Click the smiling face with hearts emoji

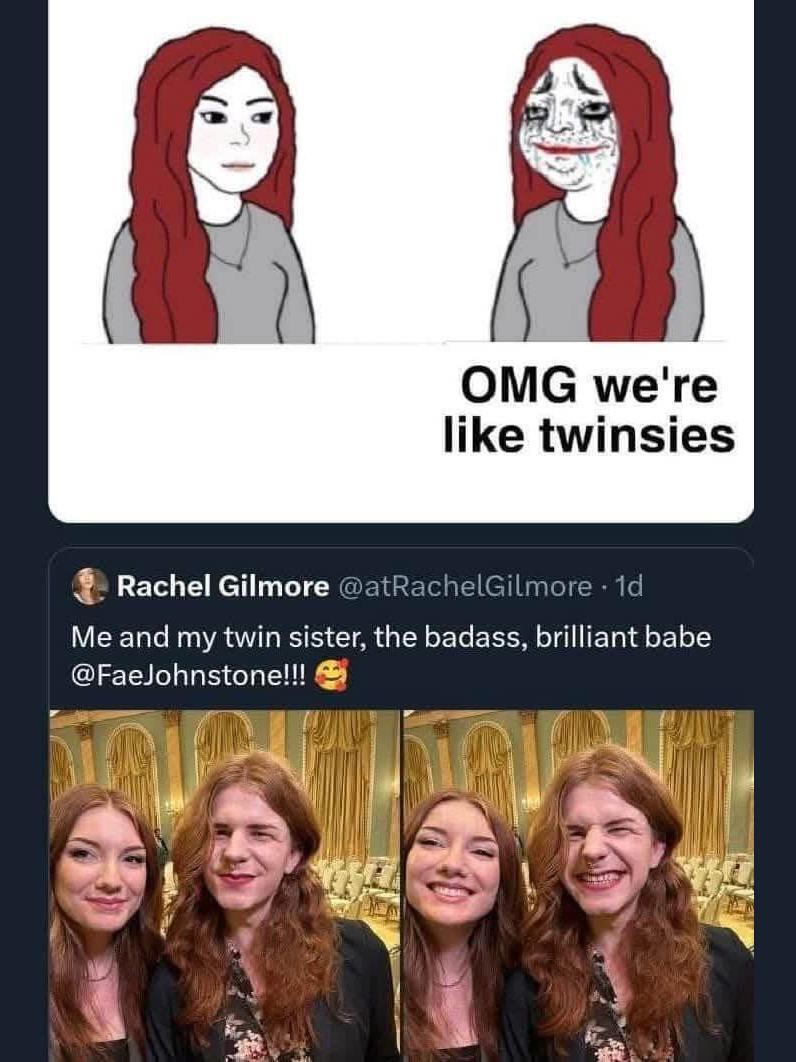(x=328, y=677)
